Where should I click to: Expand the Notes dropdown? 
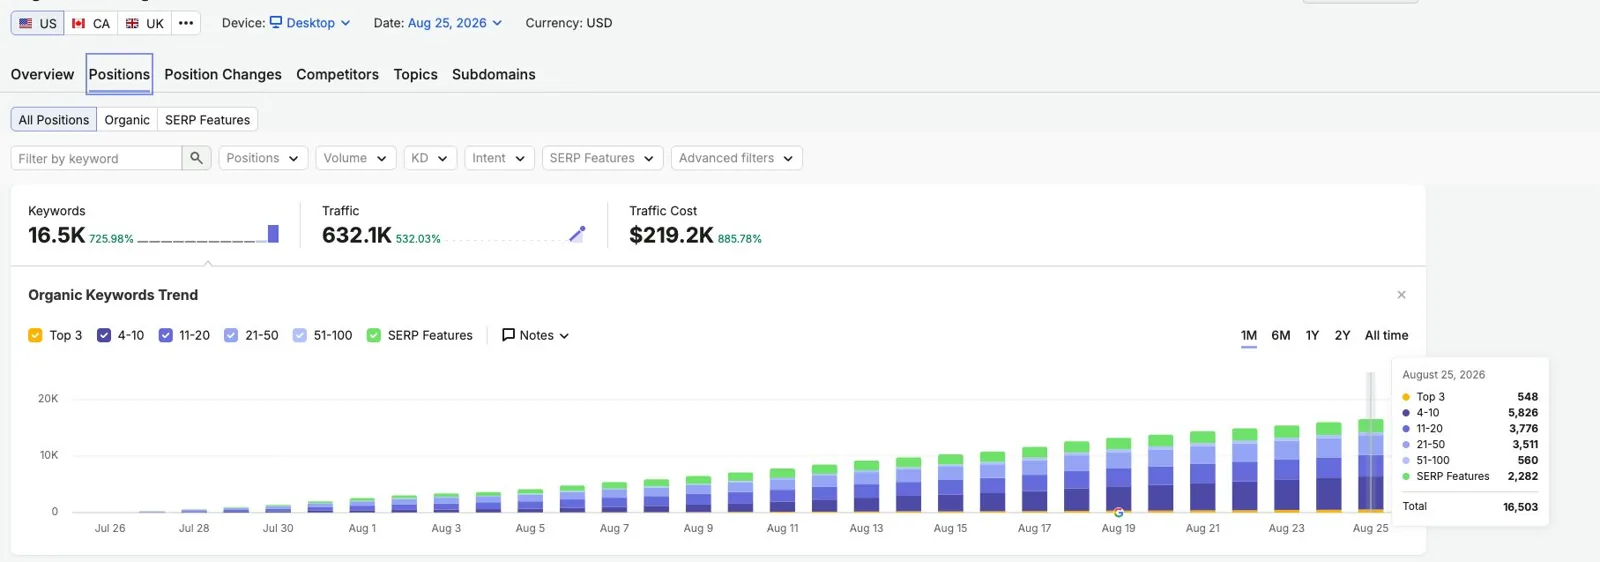click(535, 335)
